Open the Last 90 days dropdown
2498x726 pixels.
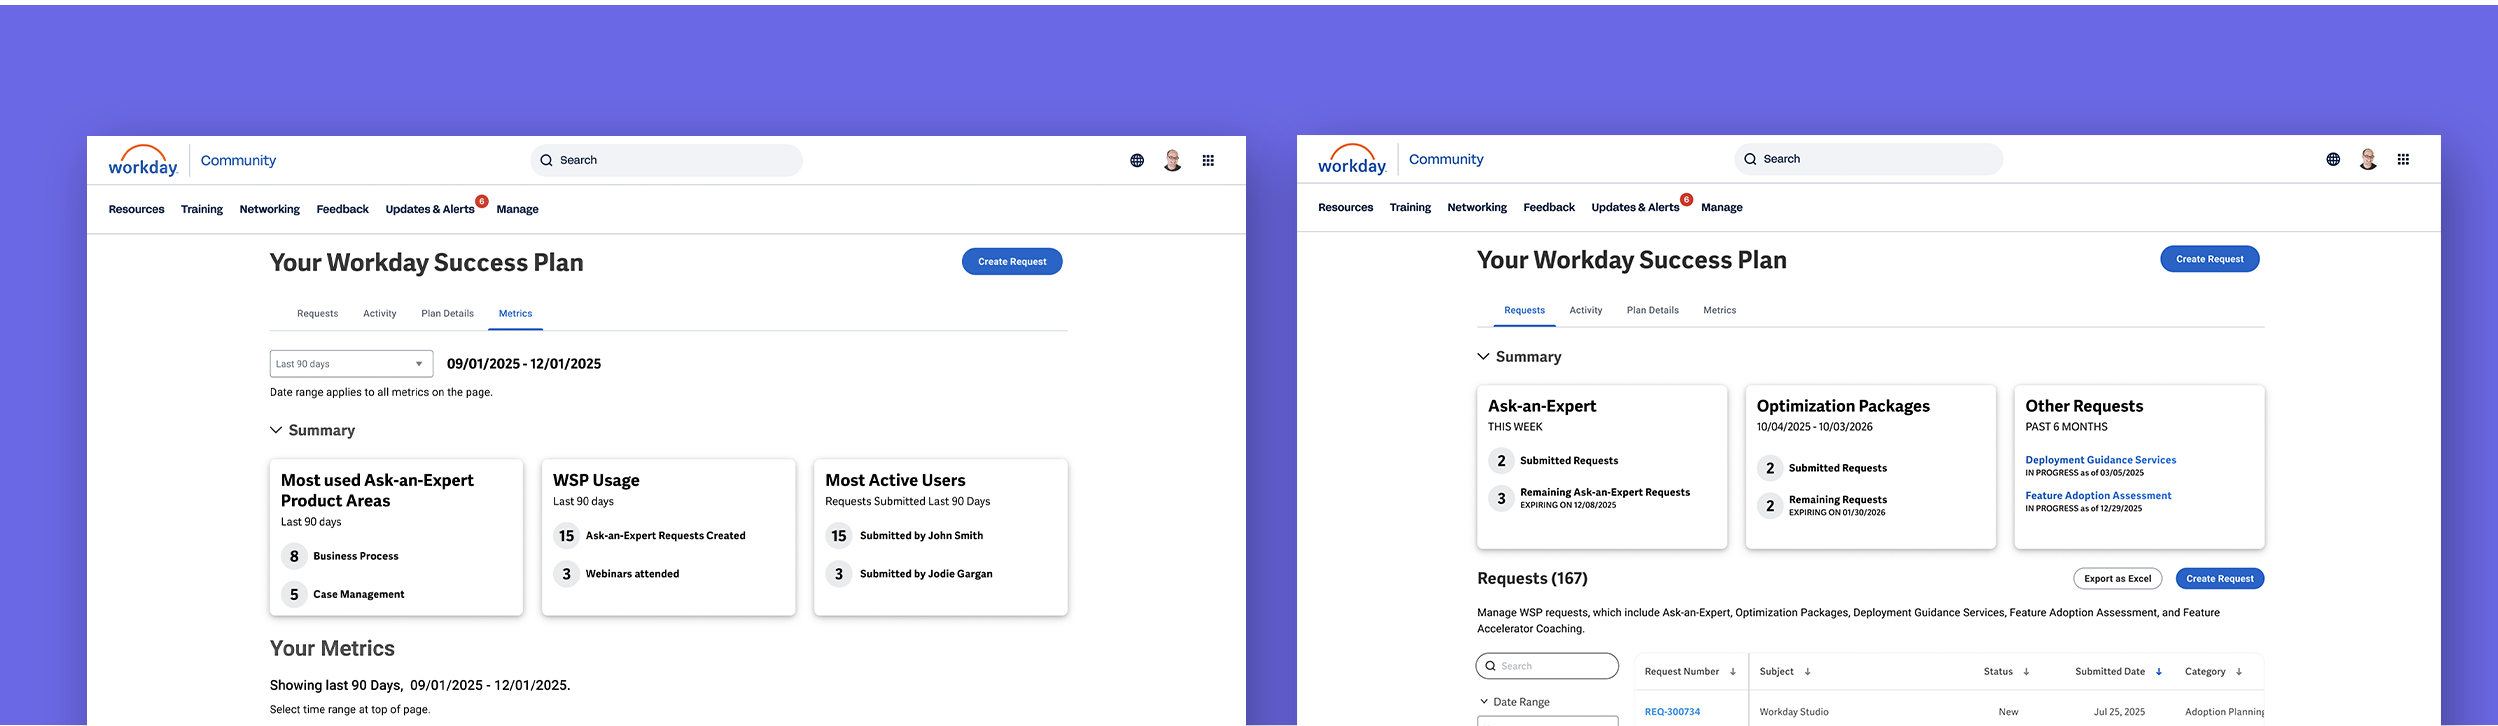coord(351,364)
